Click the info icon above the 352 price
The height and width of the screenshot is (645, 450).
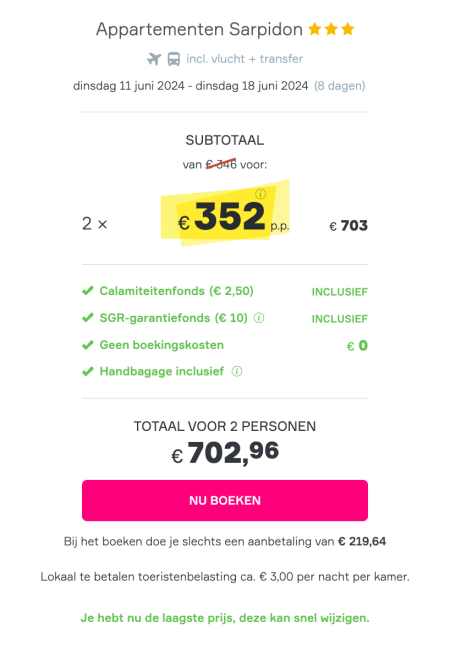click(260, 193)
